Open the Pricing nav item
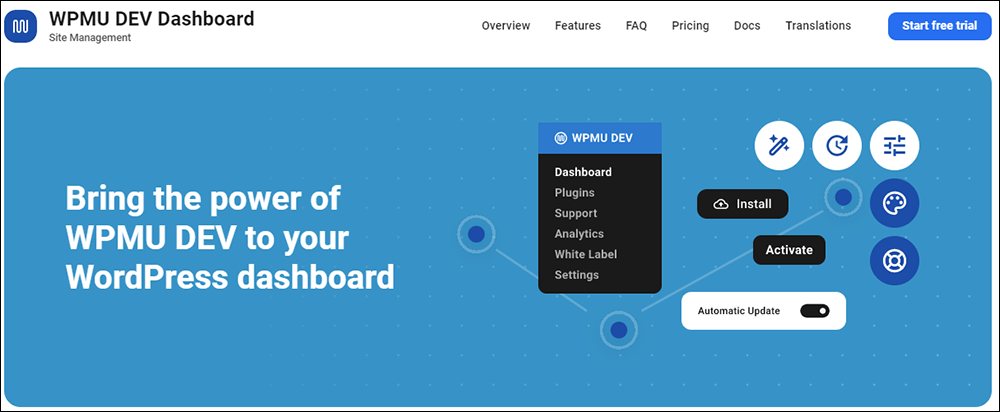 click(x=690, y=26)
